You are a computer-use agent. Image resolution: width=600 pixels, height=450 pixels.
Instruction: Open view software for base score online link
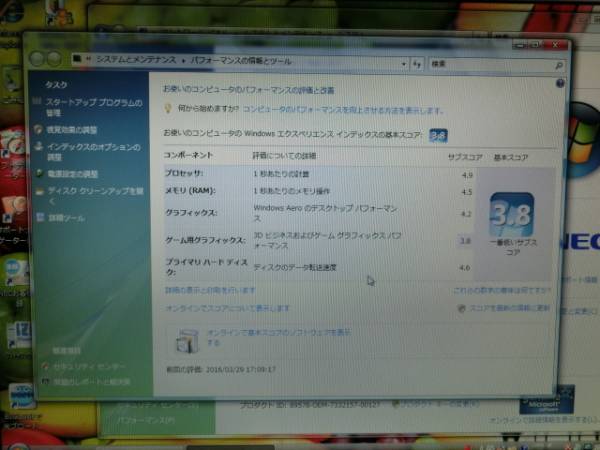click(x=279, y=337)
